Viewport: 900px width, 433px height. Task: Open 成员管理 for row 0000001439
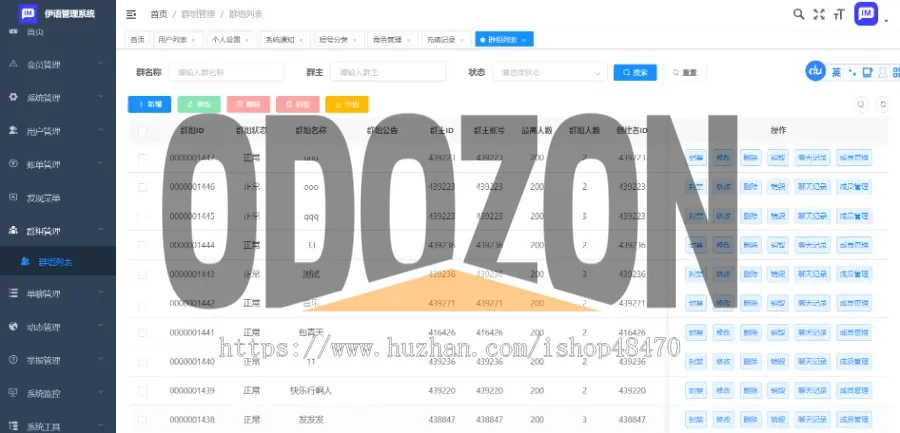click(x=854, y=391)
